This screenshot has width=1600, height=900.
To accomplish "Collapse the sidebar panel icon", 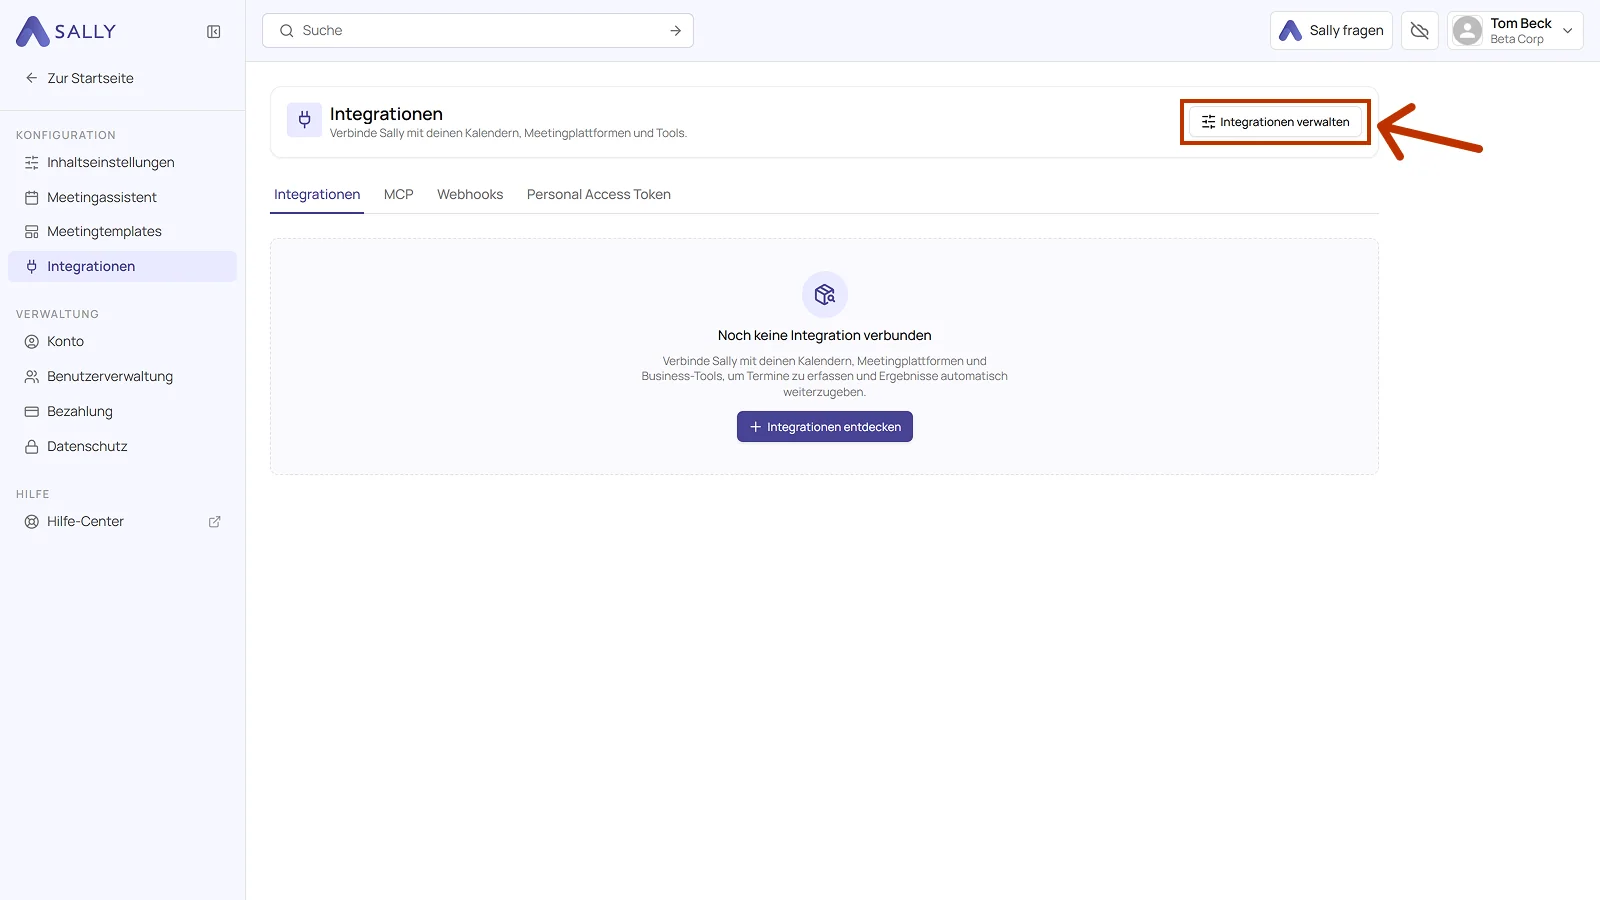I will [x=214, y=32].
